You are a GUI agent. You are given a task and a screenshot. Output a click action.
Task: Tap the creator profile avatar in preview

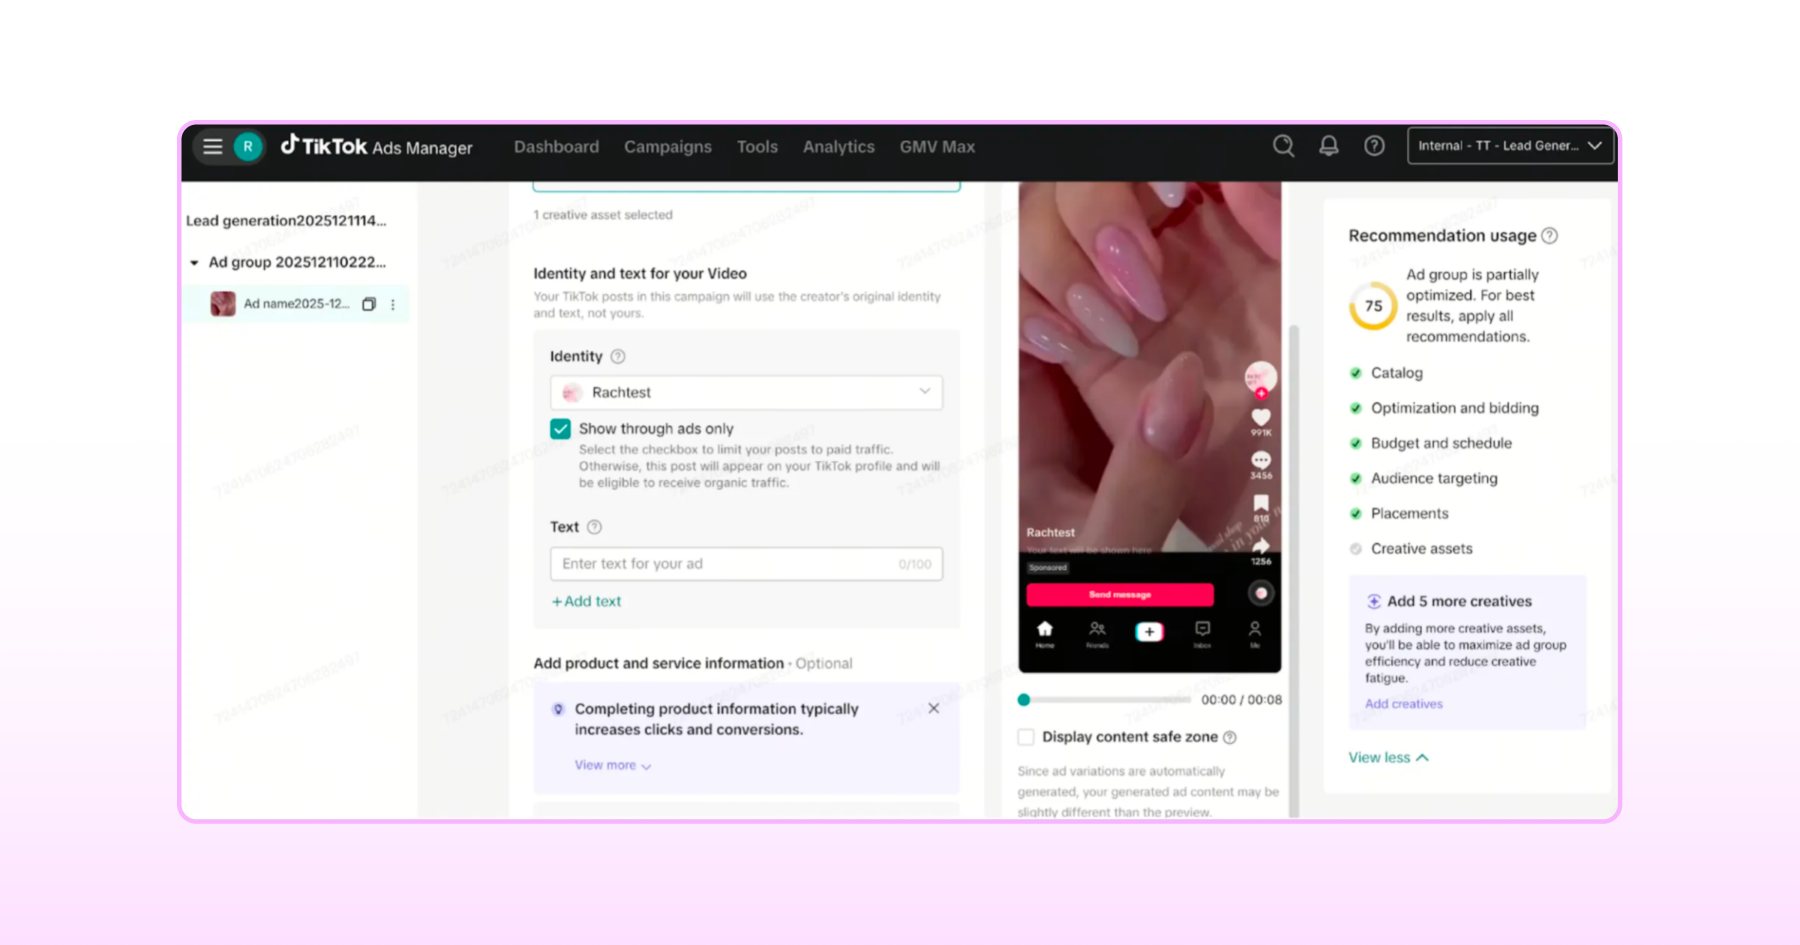pyautogui.click(x=1260, y=378)
